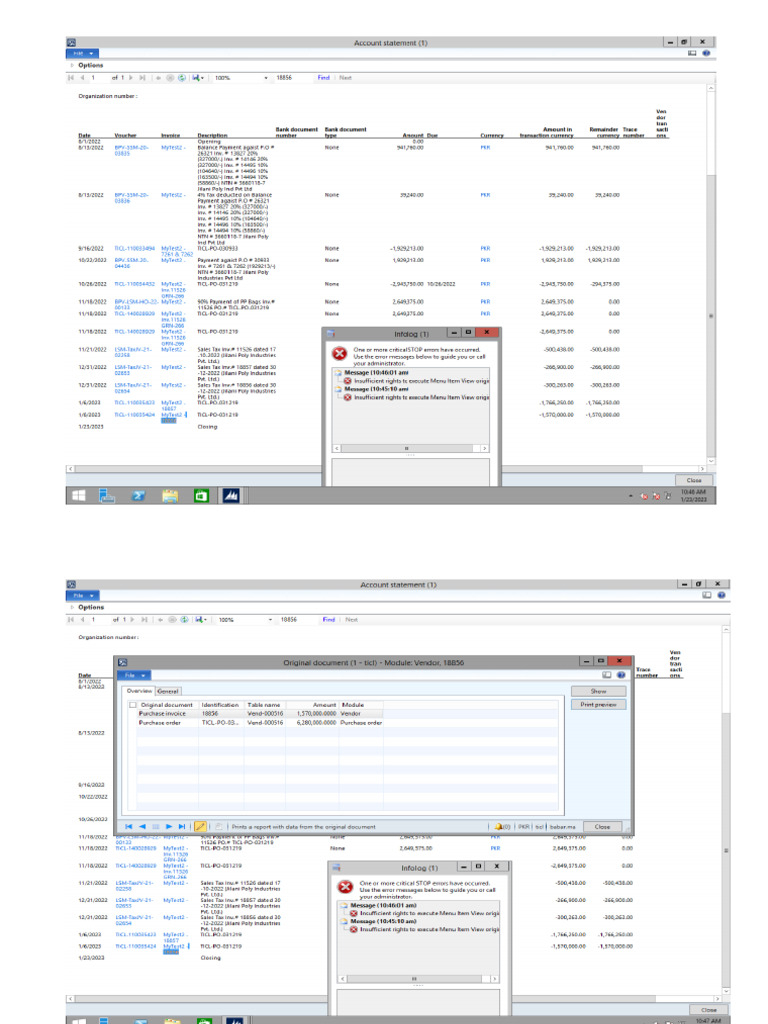Click PKR currency in the dialog status bar
This screenshot has height=1024, width=768.
coord(524,827)
